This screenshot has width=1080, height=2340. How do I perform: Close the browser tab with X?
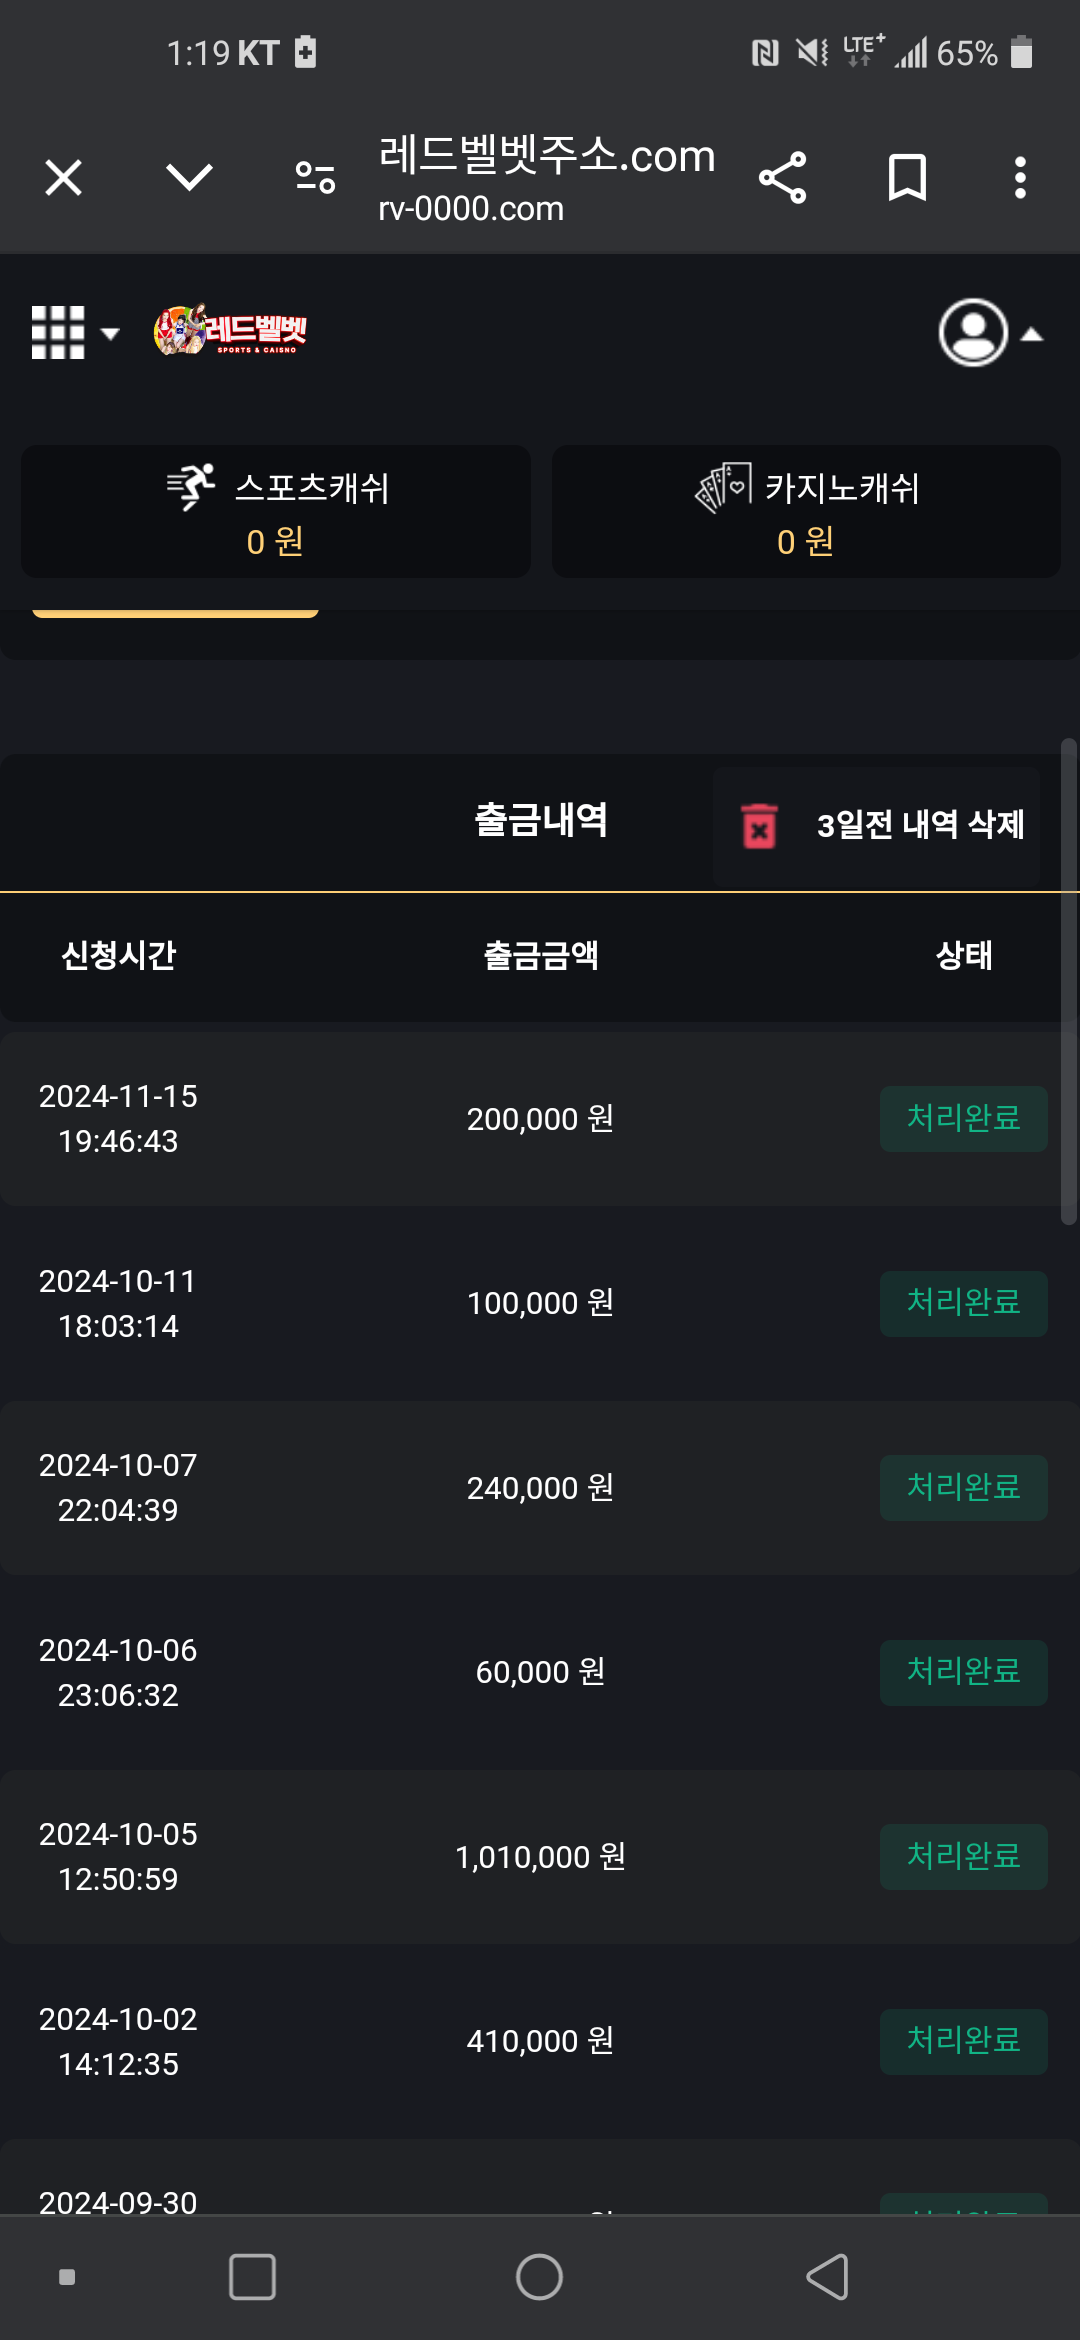tap(64, 178)
